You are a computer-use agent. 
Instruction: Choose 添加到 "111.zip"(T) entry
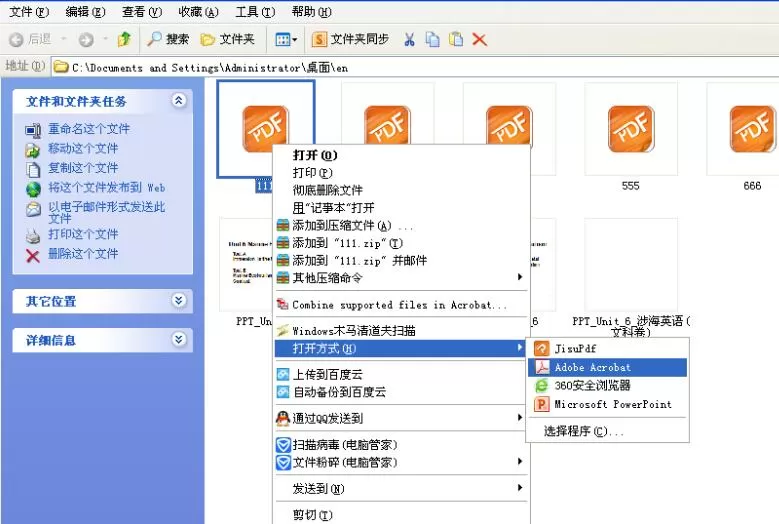tap(401, 243)
